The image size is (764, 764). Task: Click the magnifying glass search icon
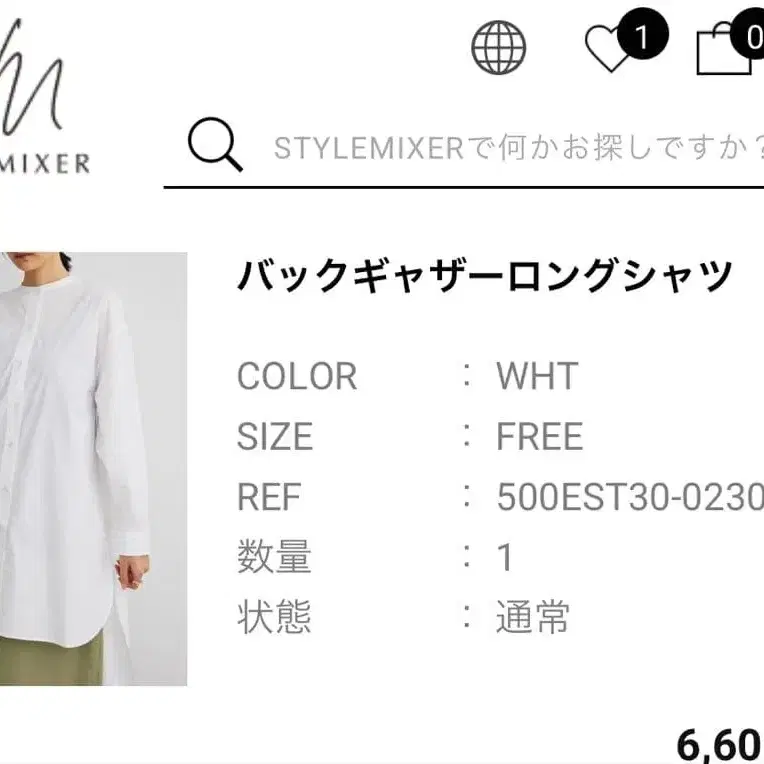click(215, 144)
